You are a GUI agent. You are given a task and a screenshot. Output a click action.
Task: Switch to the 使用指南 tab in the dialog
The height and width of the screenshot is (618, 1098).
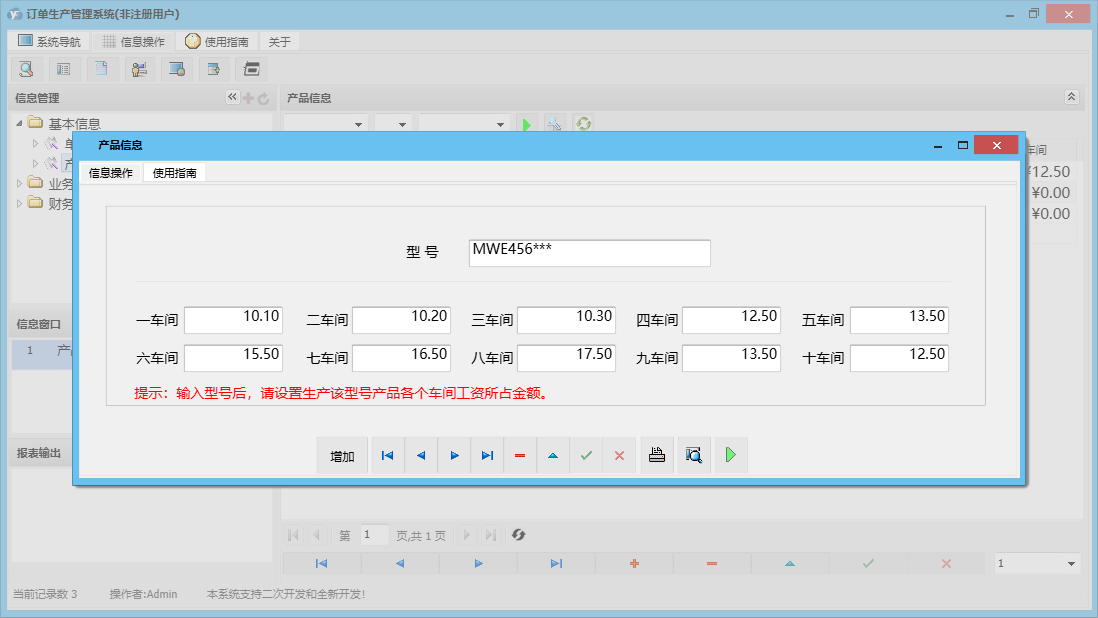175,171
